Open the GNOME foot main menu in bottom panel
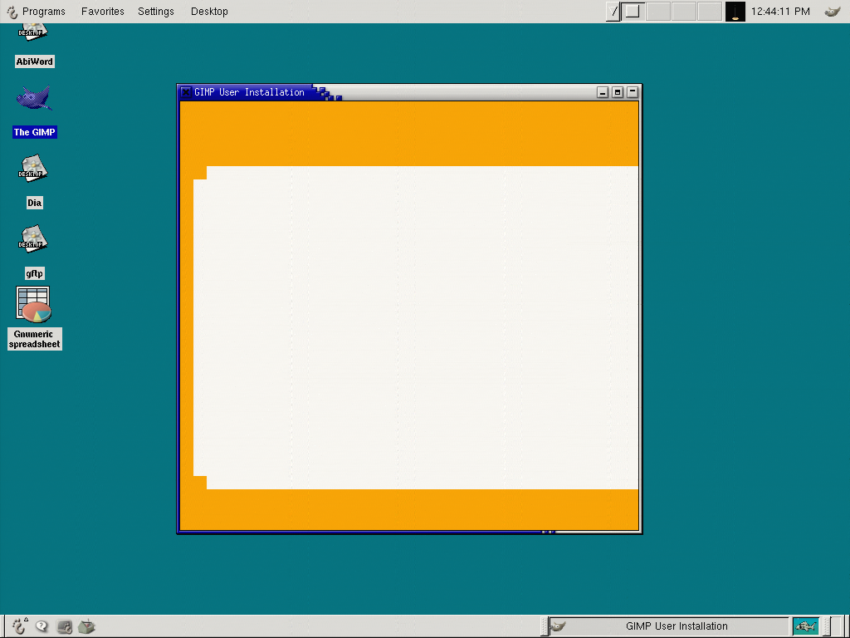Screen dimensions: 850x638 [20, 626]
